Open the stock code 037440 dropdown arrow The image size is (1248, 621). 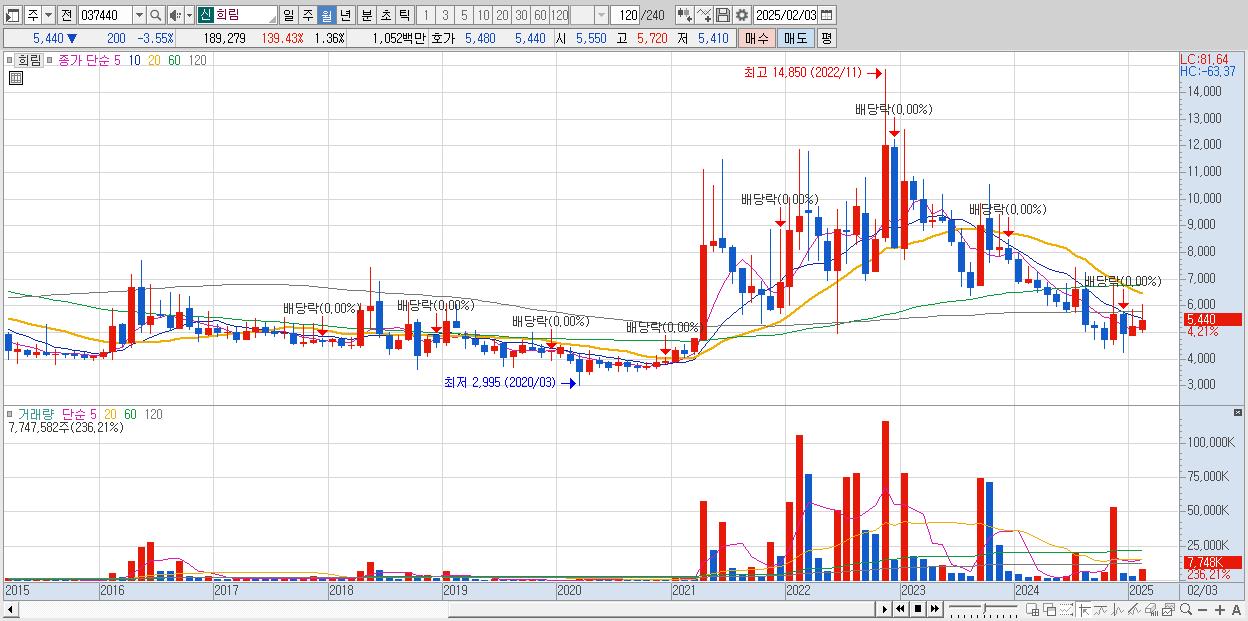coord(139,15)
